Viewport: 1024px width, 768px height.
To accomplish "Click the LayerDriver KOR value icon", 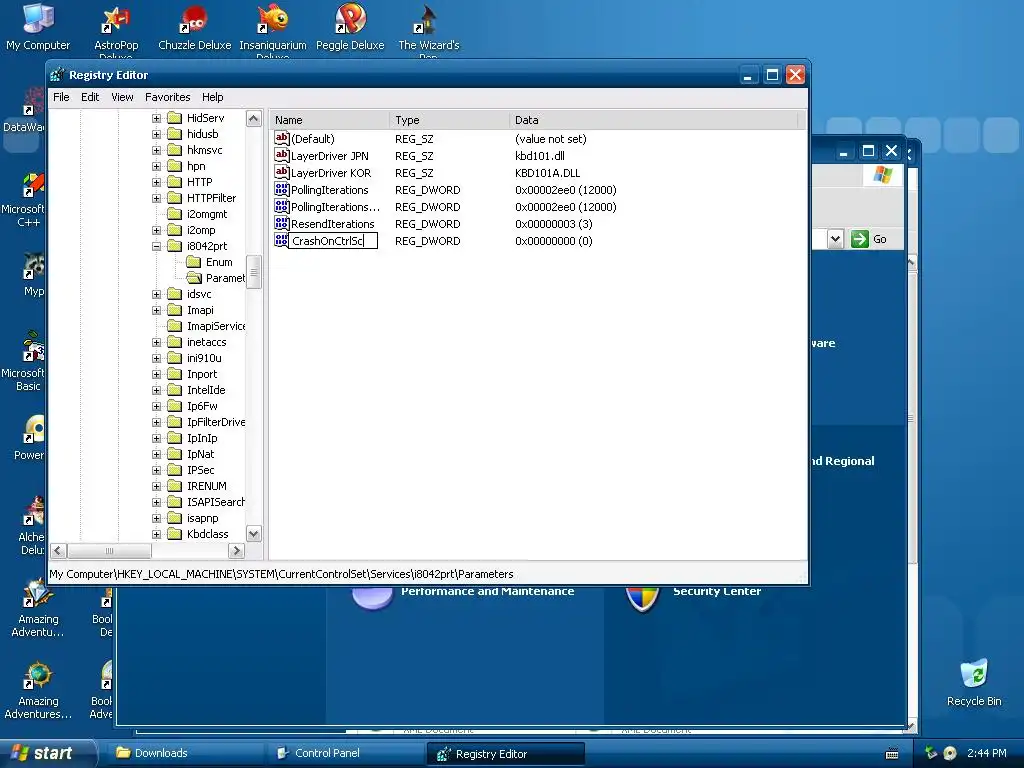I will [281, 172].
